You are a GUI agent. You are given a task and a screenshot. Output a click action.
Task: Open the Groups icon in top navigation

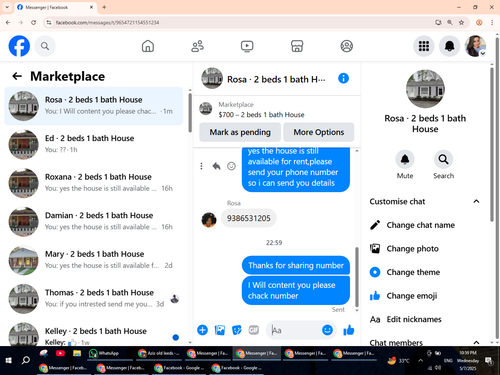point(347,46)
